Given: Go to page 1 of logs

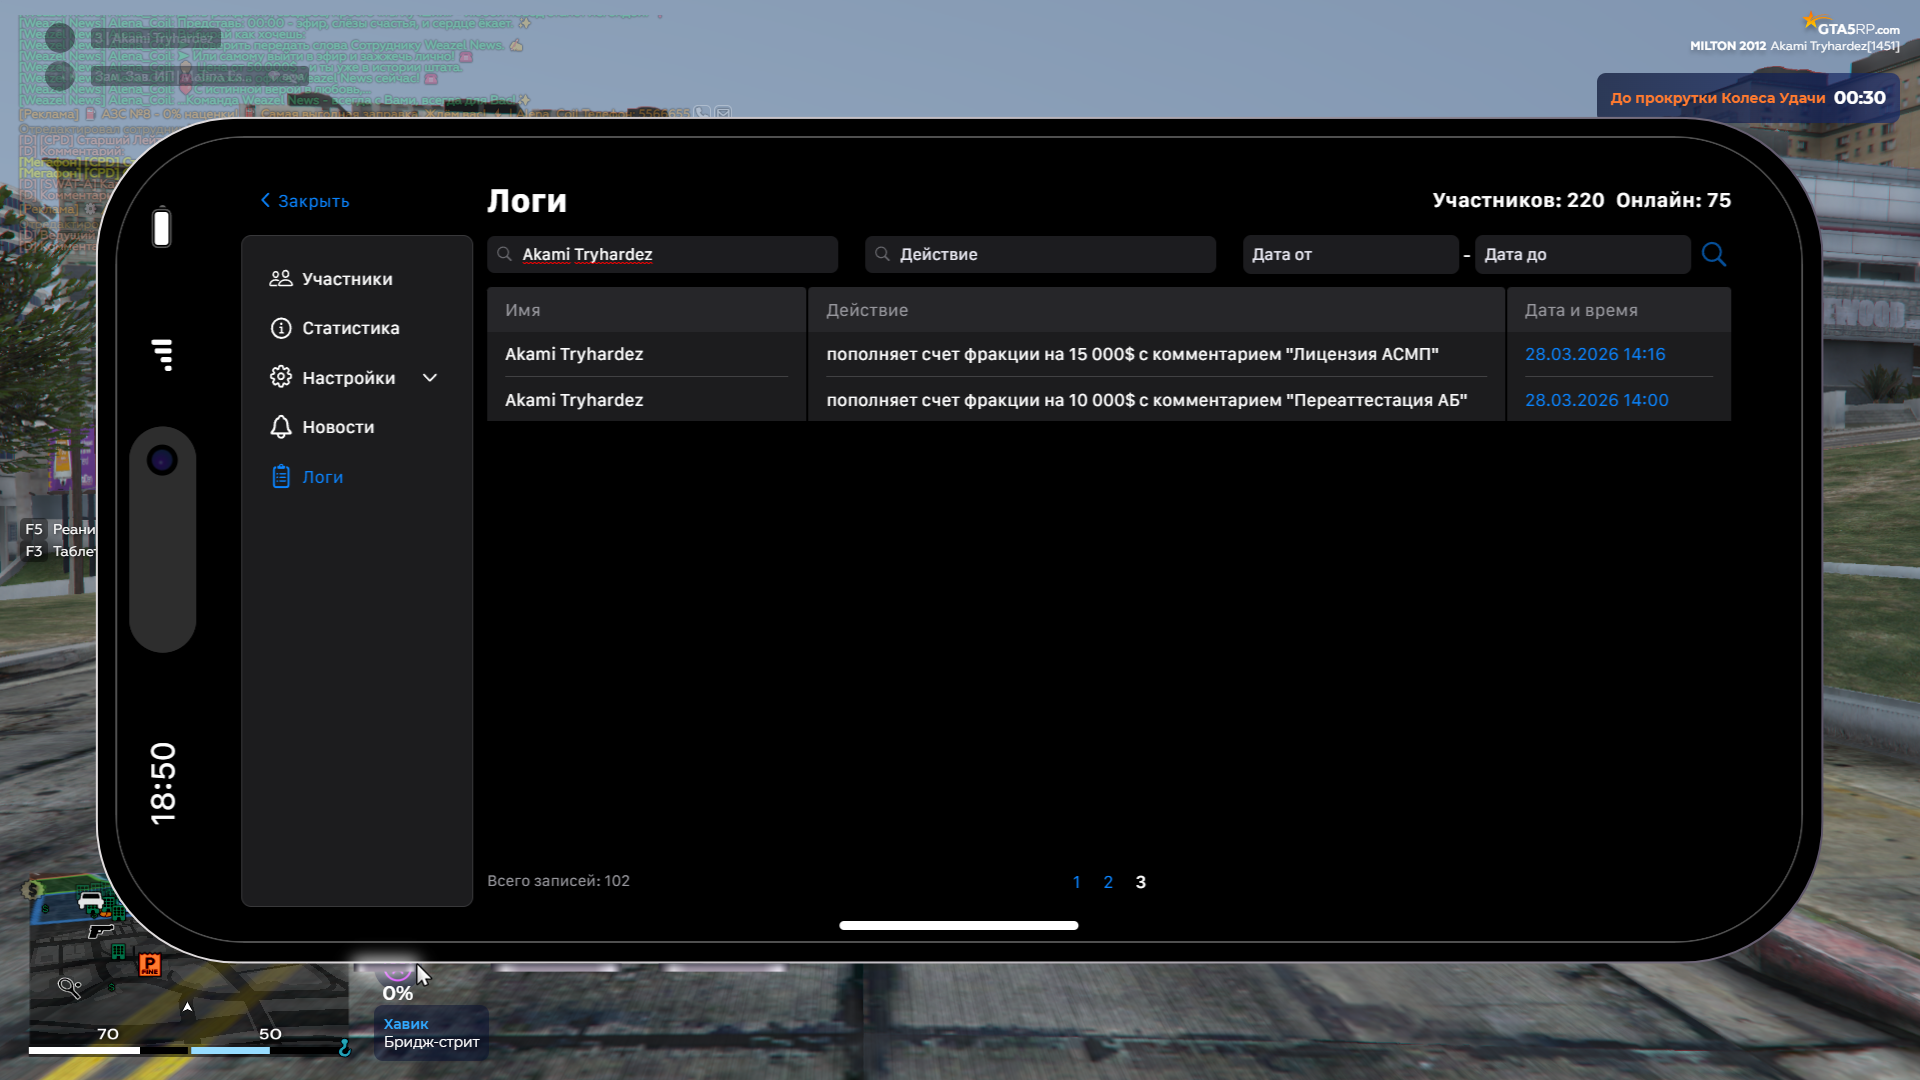Looking at the screenshot, I should coord(1076,882).
